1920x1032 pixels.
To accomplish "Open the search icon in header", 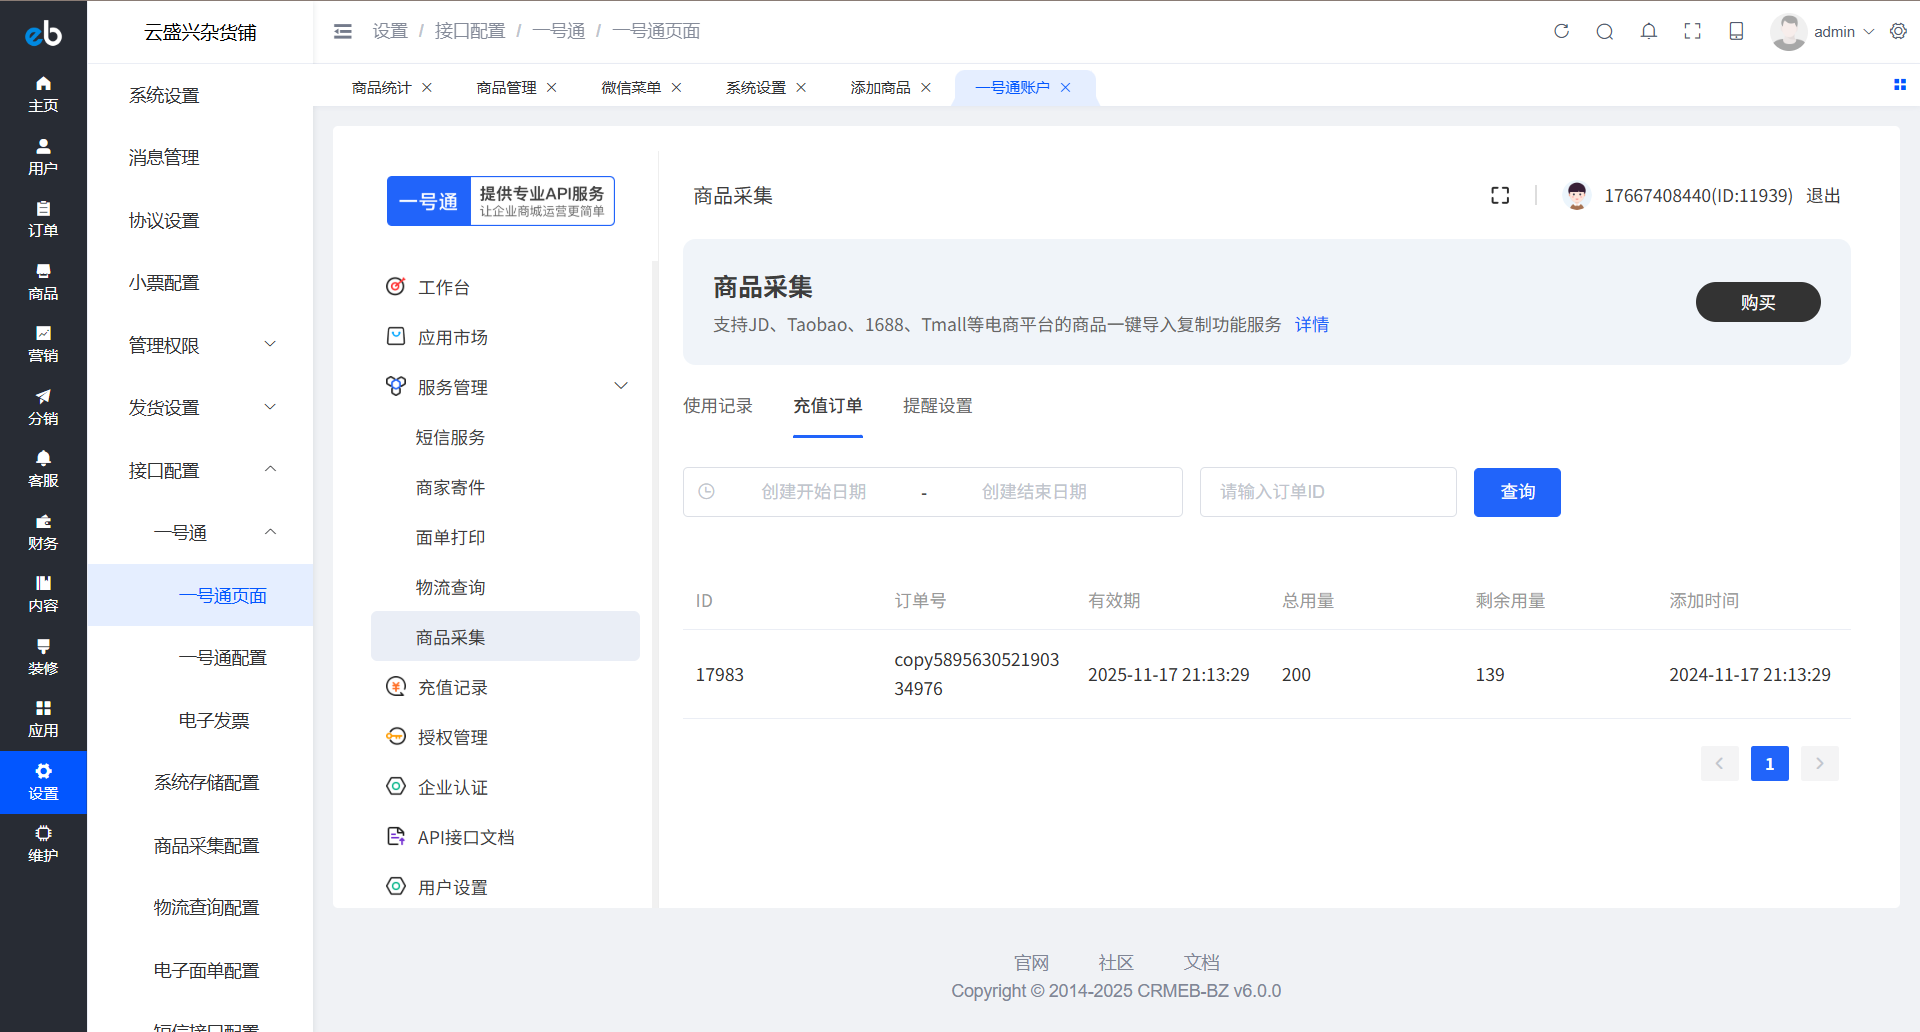I will pyautogui.click(x=1605, y=31).
